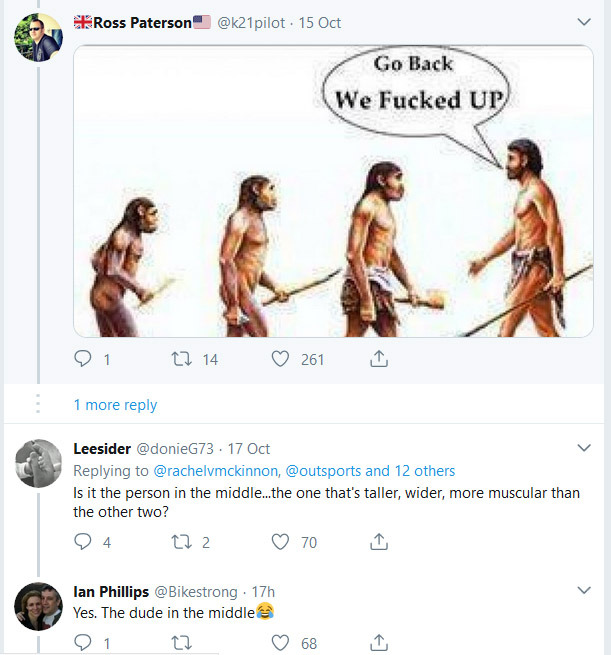Open options chevron on Ross Paterson's tweet
Screen dimensions: 611x655
(x=585, y=21)
